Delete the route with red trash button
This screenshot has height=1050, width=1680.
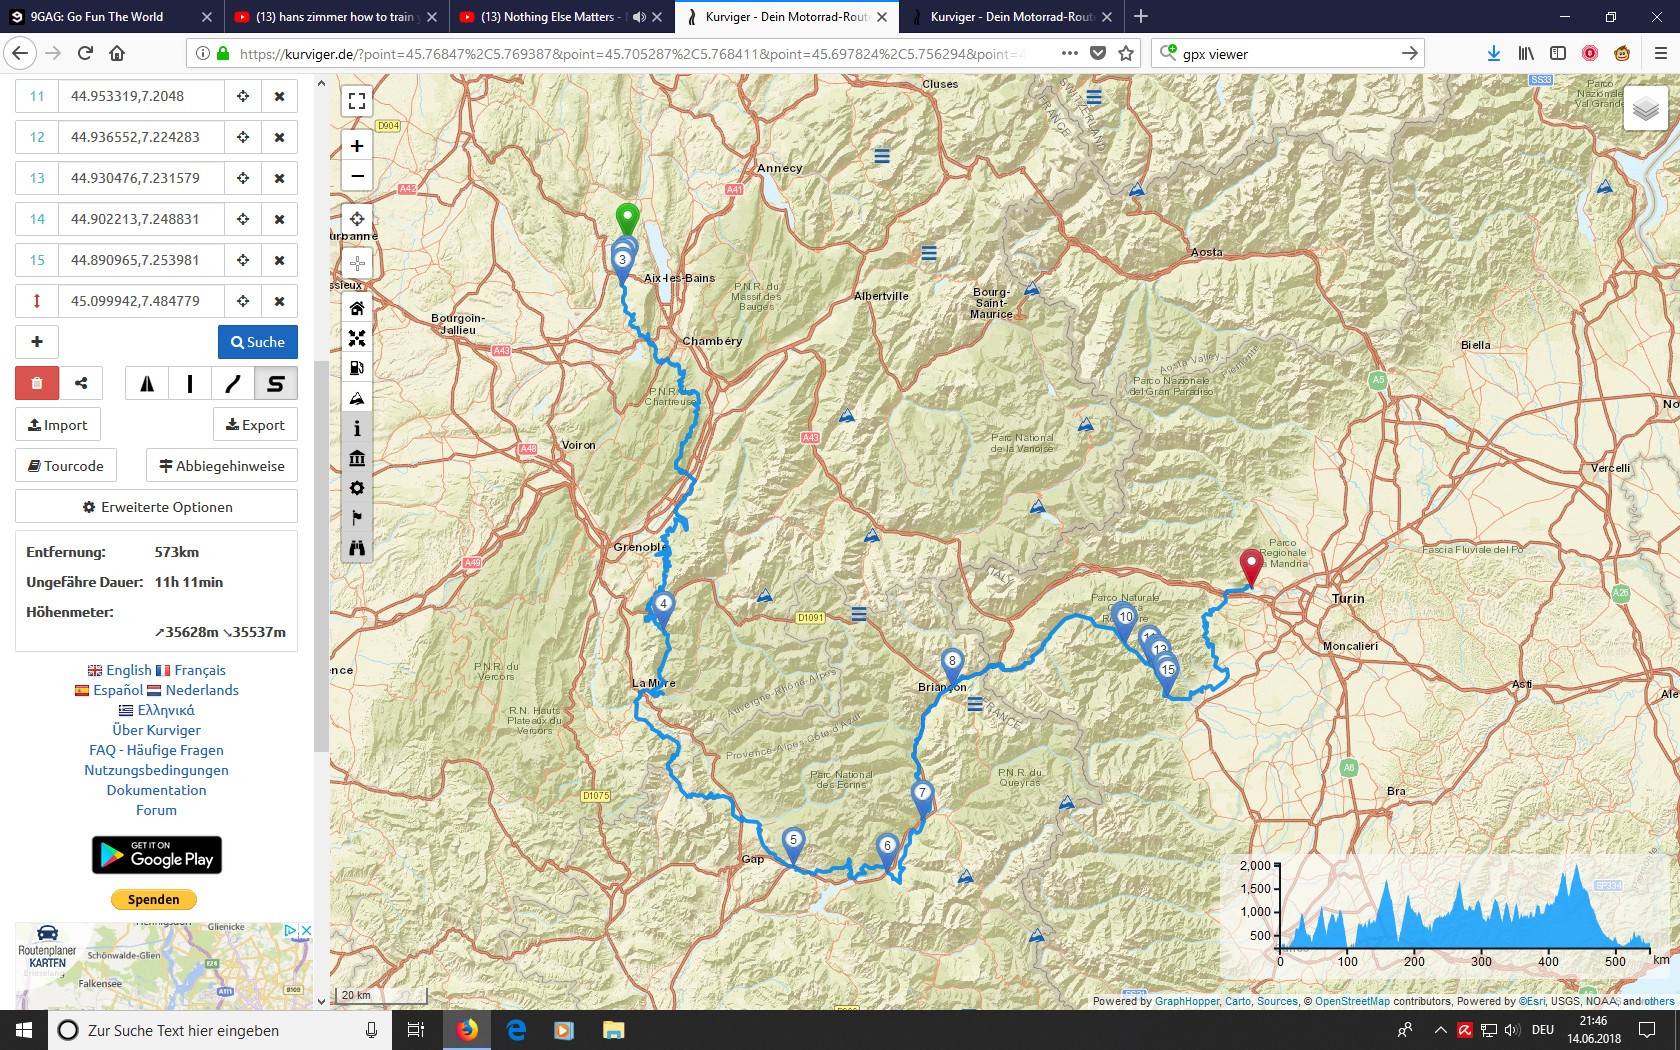pos(37,383)
